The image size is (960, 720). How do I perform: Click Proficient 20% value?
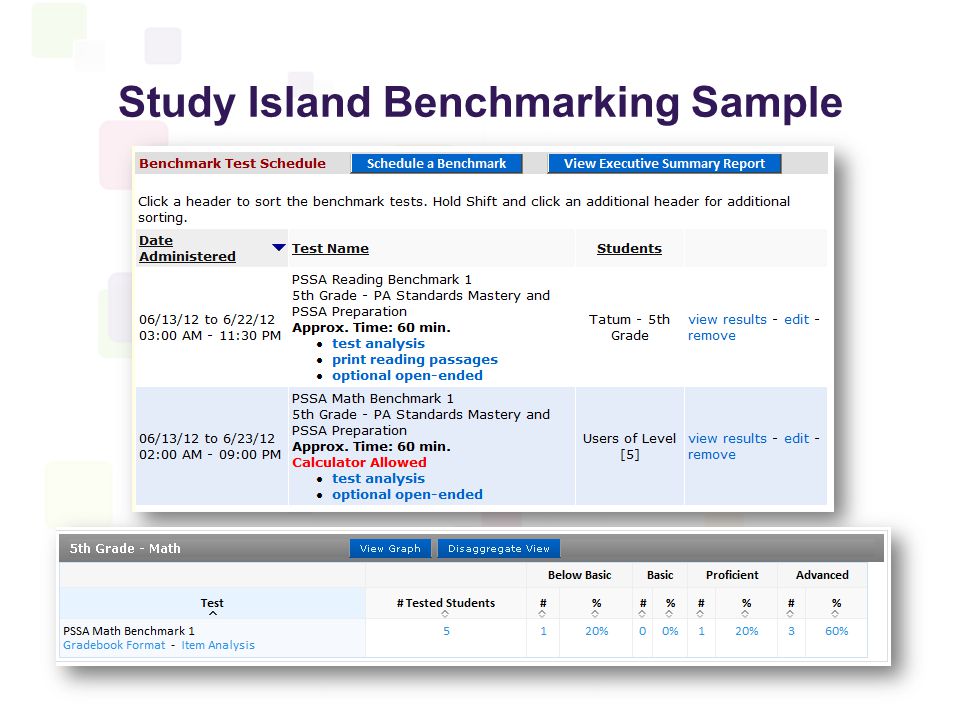746,631
